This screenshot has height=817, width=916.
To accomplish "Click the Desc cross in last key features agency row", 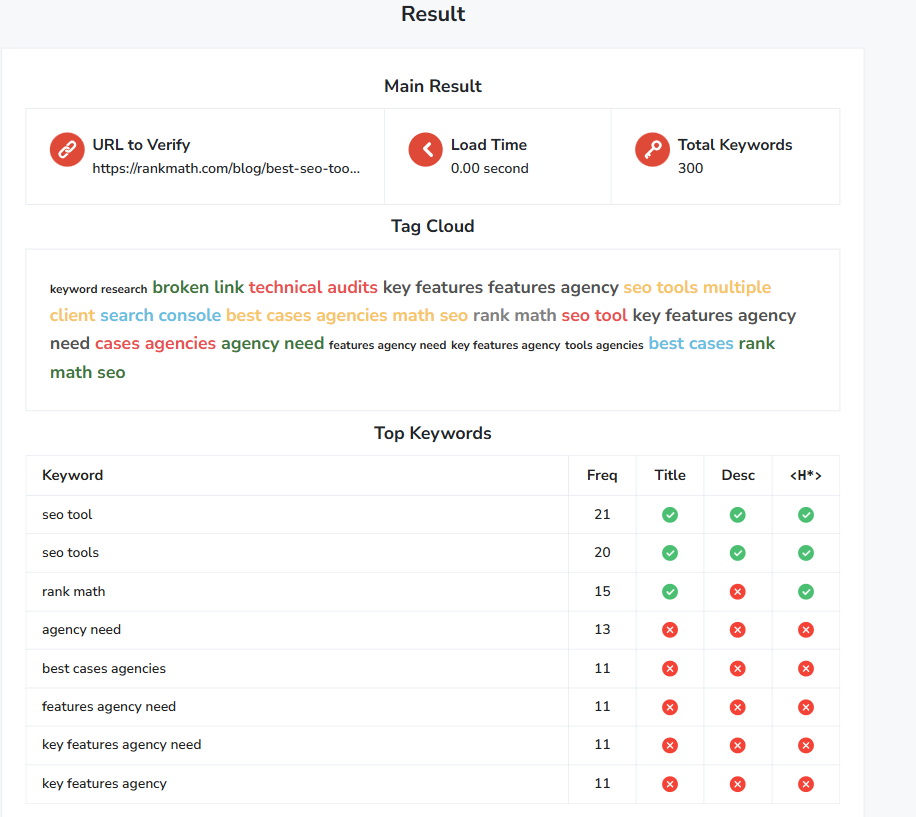I will [738, 784].
